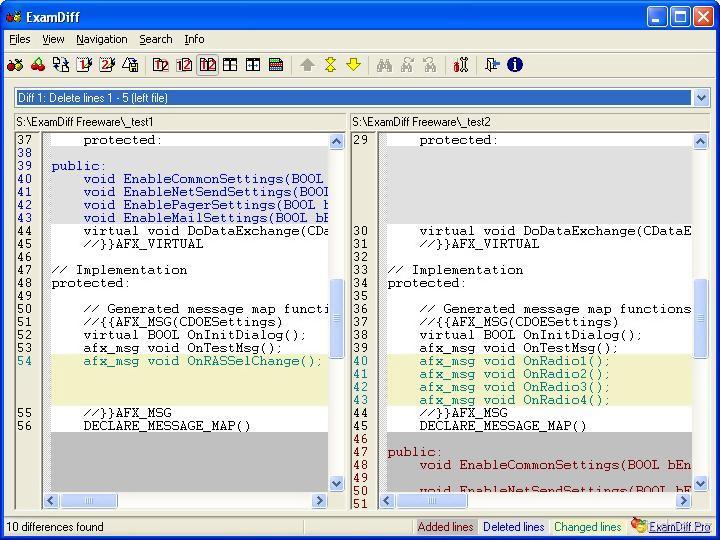Click left pane vertical scrollbar down arrow
Viewport: 720px width, 540px height.
click(337, 483)
